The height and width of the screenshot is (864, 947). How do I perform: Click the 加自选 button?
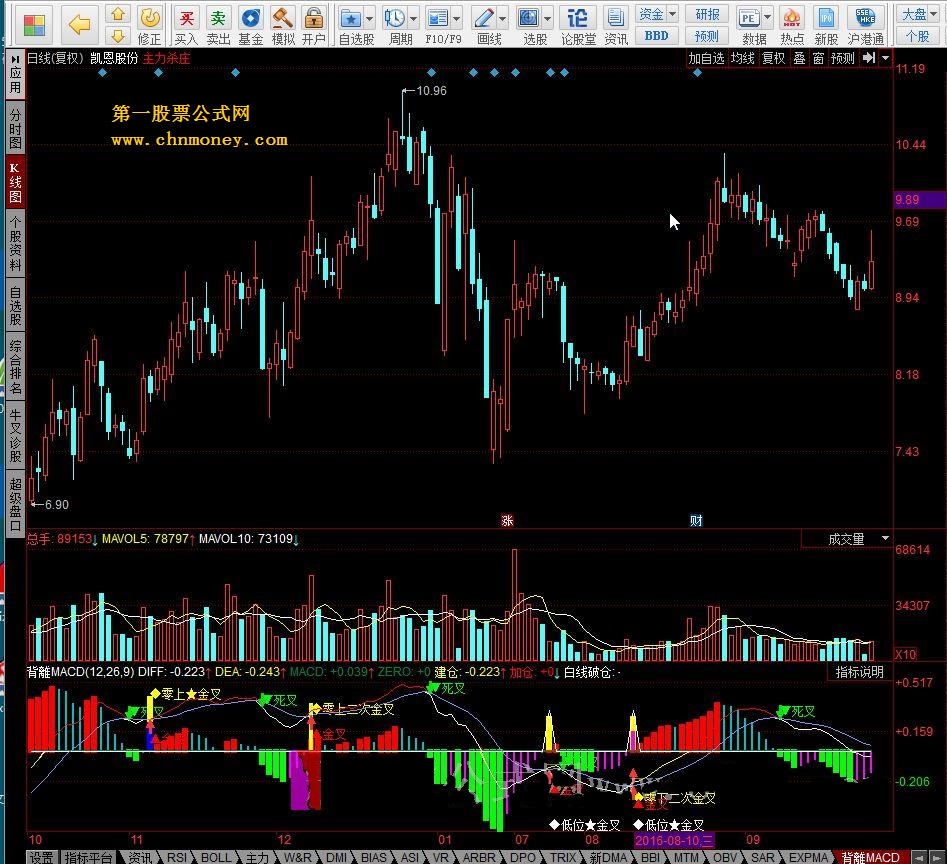pos(706,58)
